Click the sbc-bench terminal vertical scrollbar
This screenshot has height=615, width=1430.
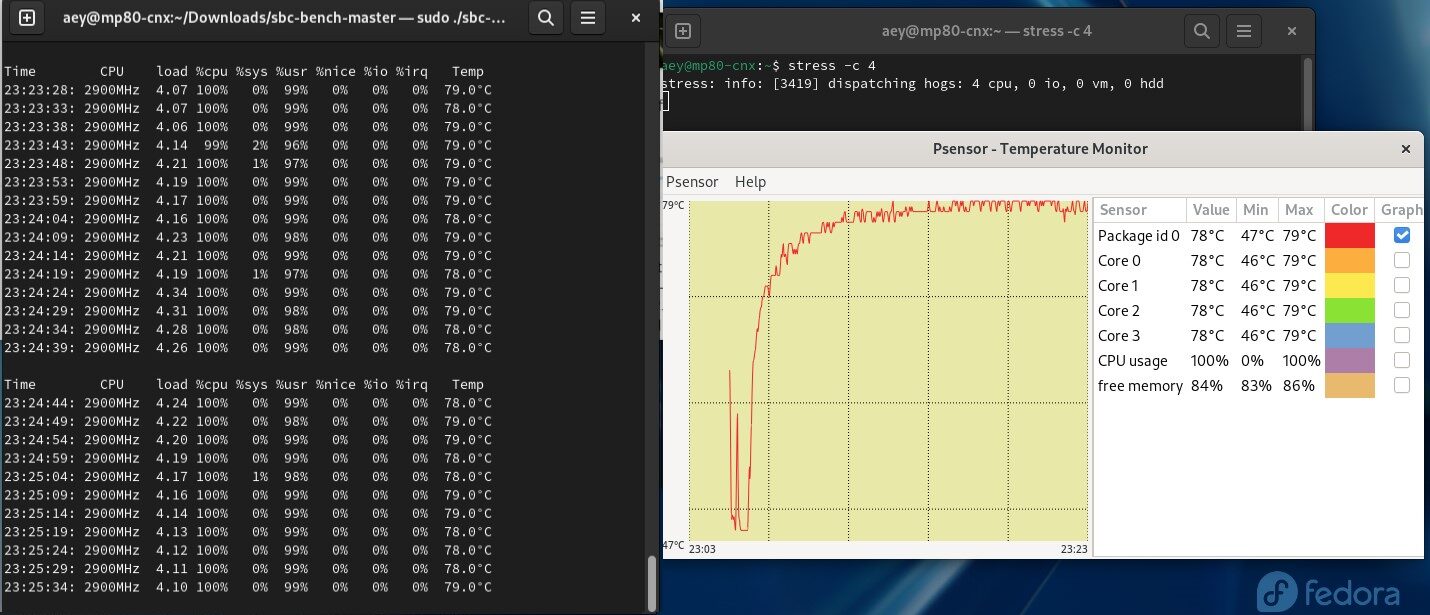coord(653,583)
